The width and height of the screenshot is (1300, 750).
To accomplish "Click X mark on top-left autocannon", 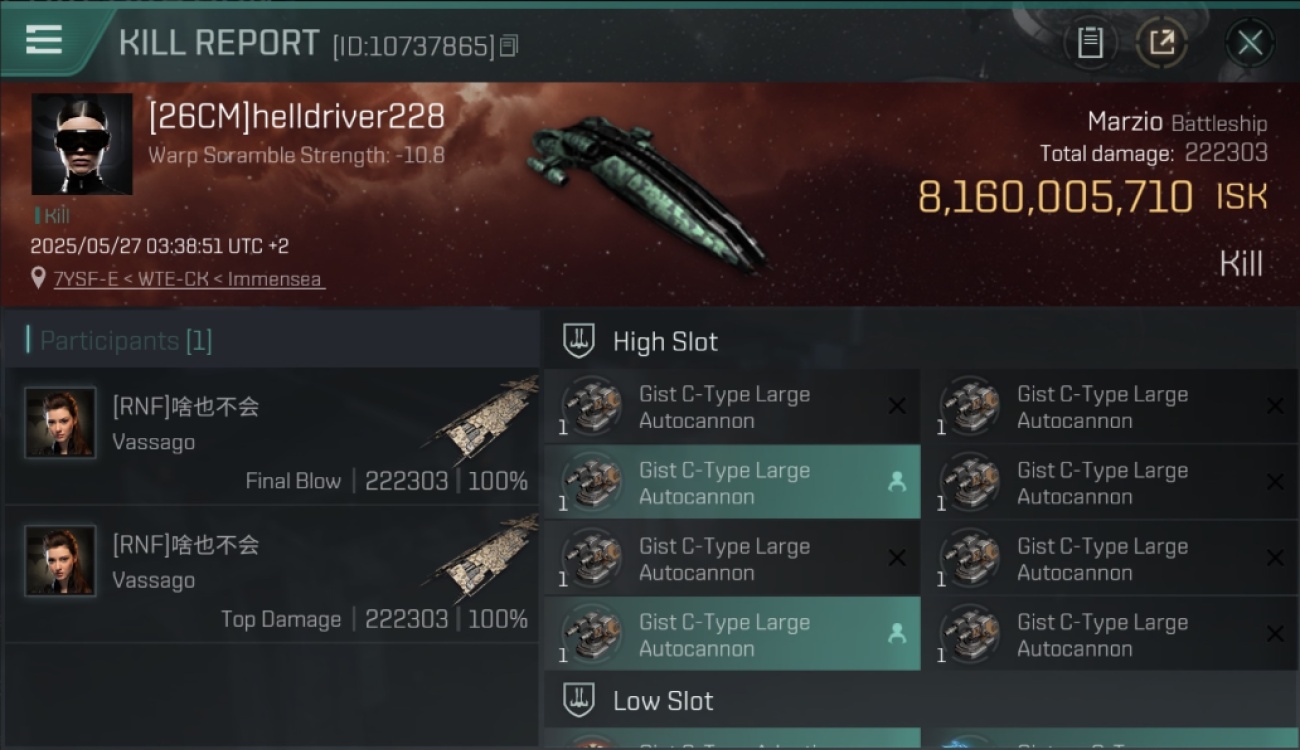I will pyautogui.click(x=897, y=406).
